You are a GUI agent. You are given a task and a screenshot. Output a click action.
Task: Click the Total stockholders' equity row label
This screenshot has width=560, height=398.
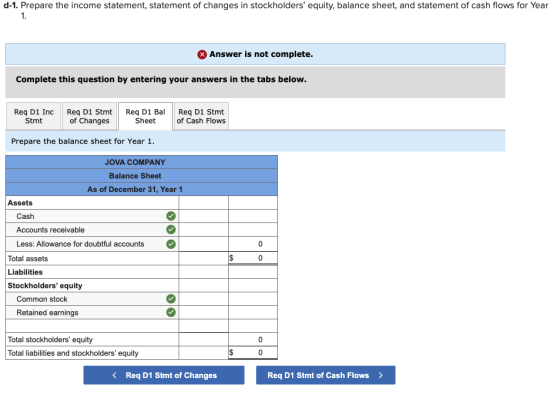click(x=50, y=339)
